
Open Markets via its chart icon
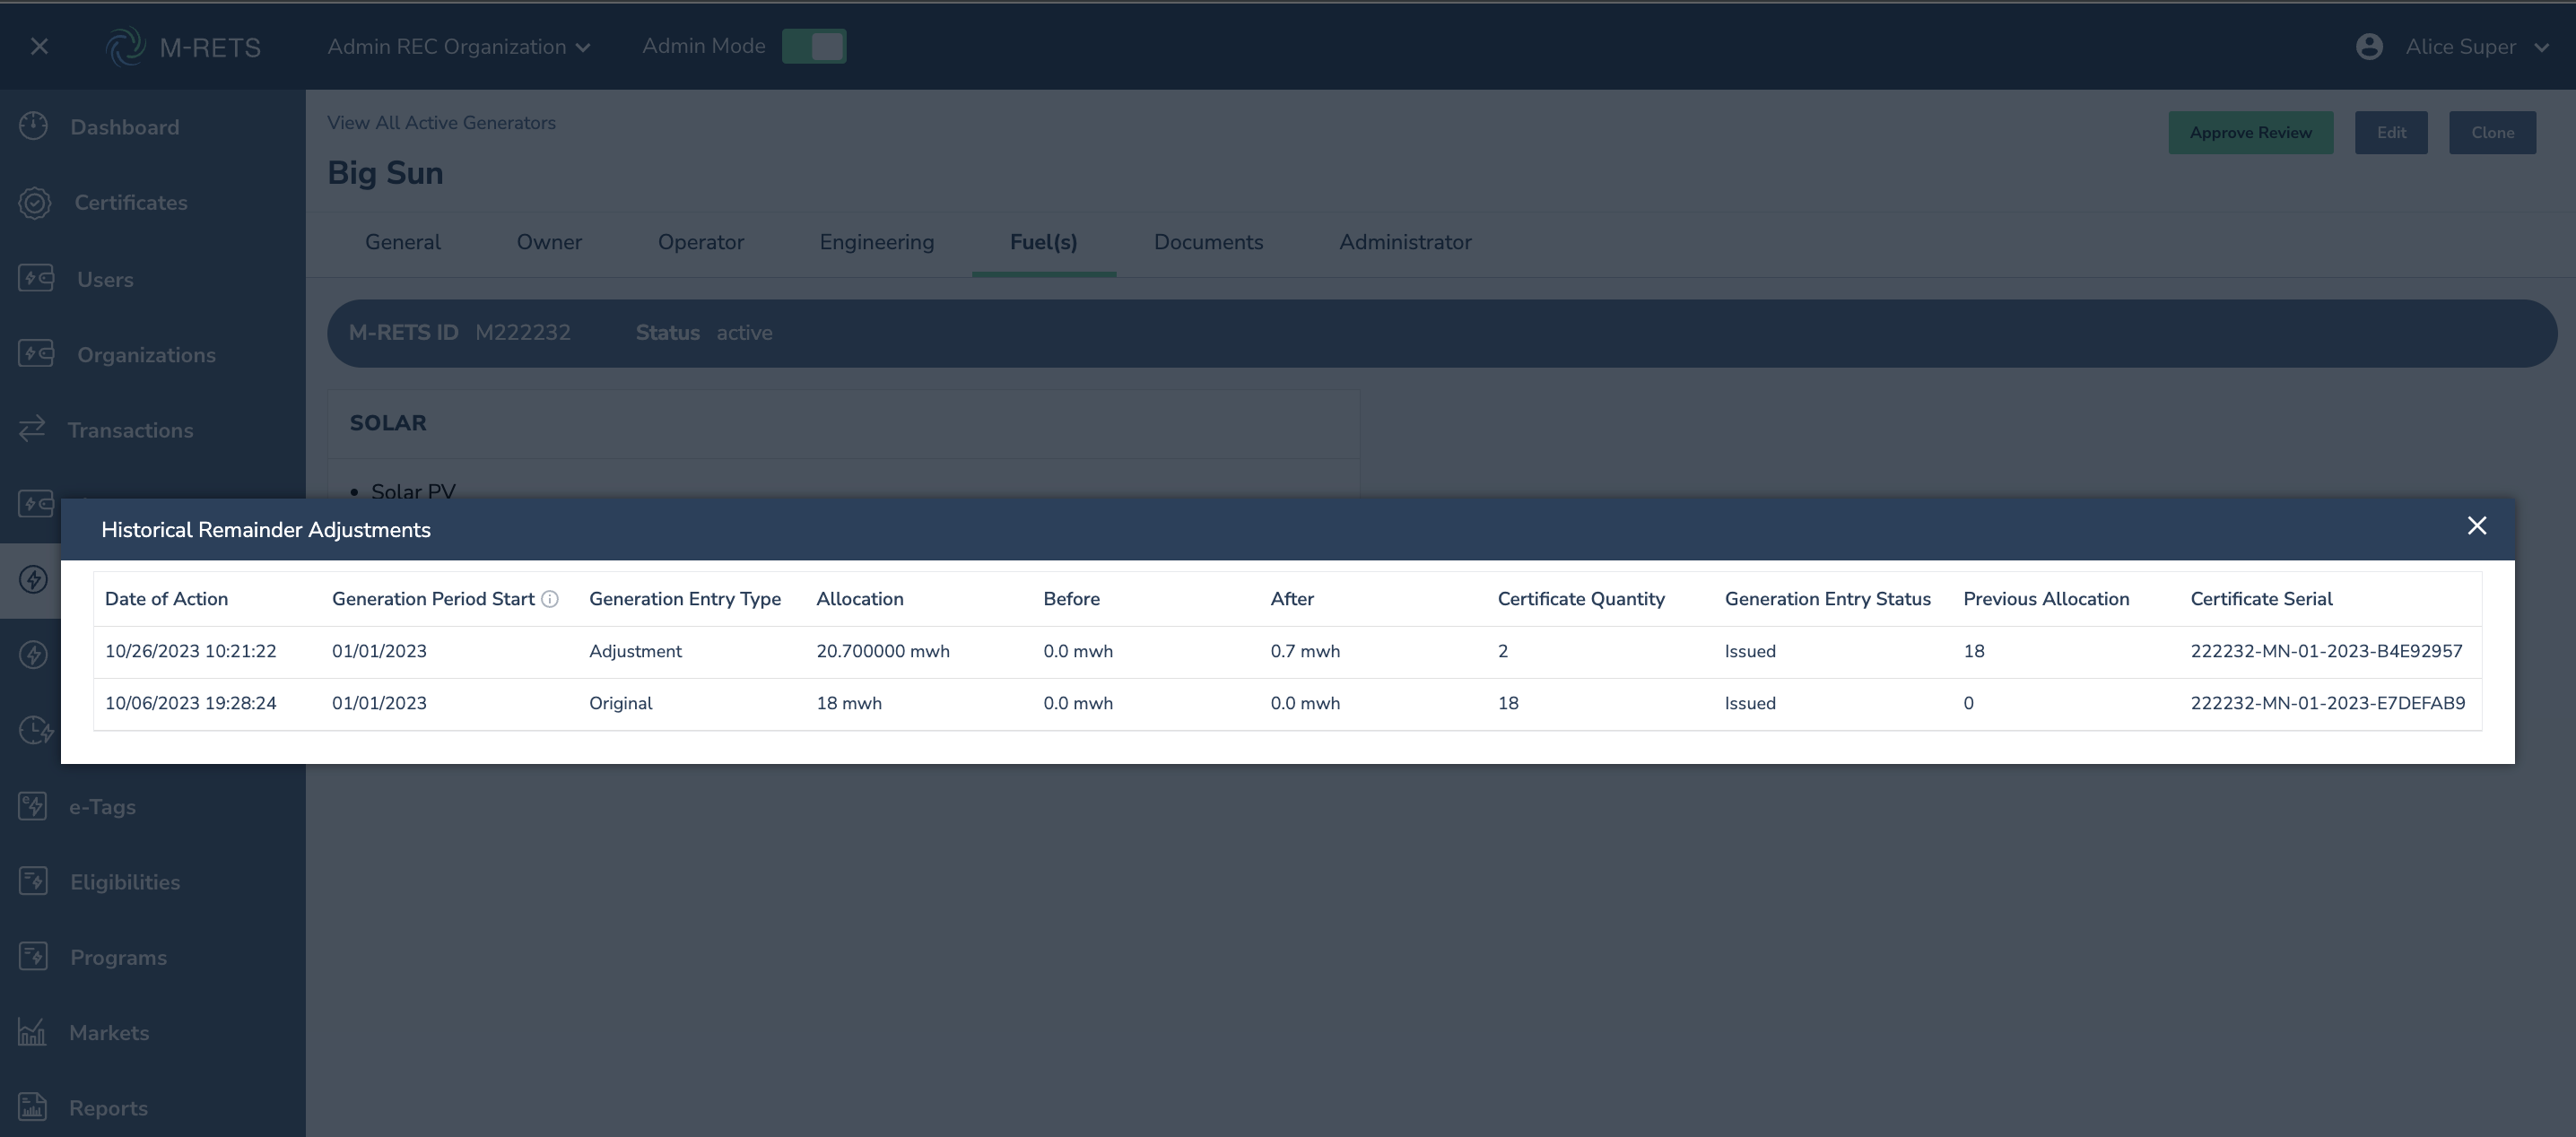pos(32,1032)
